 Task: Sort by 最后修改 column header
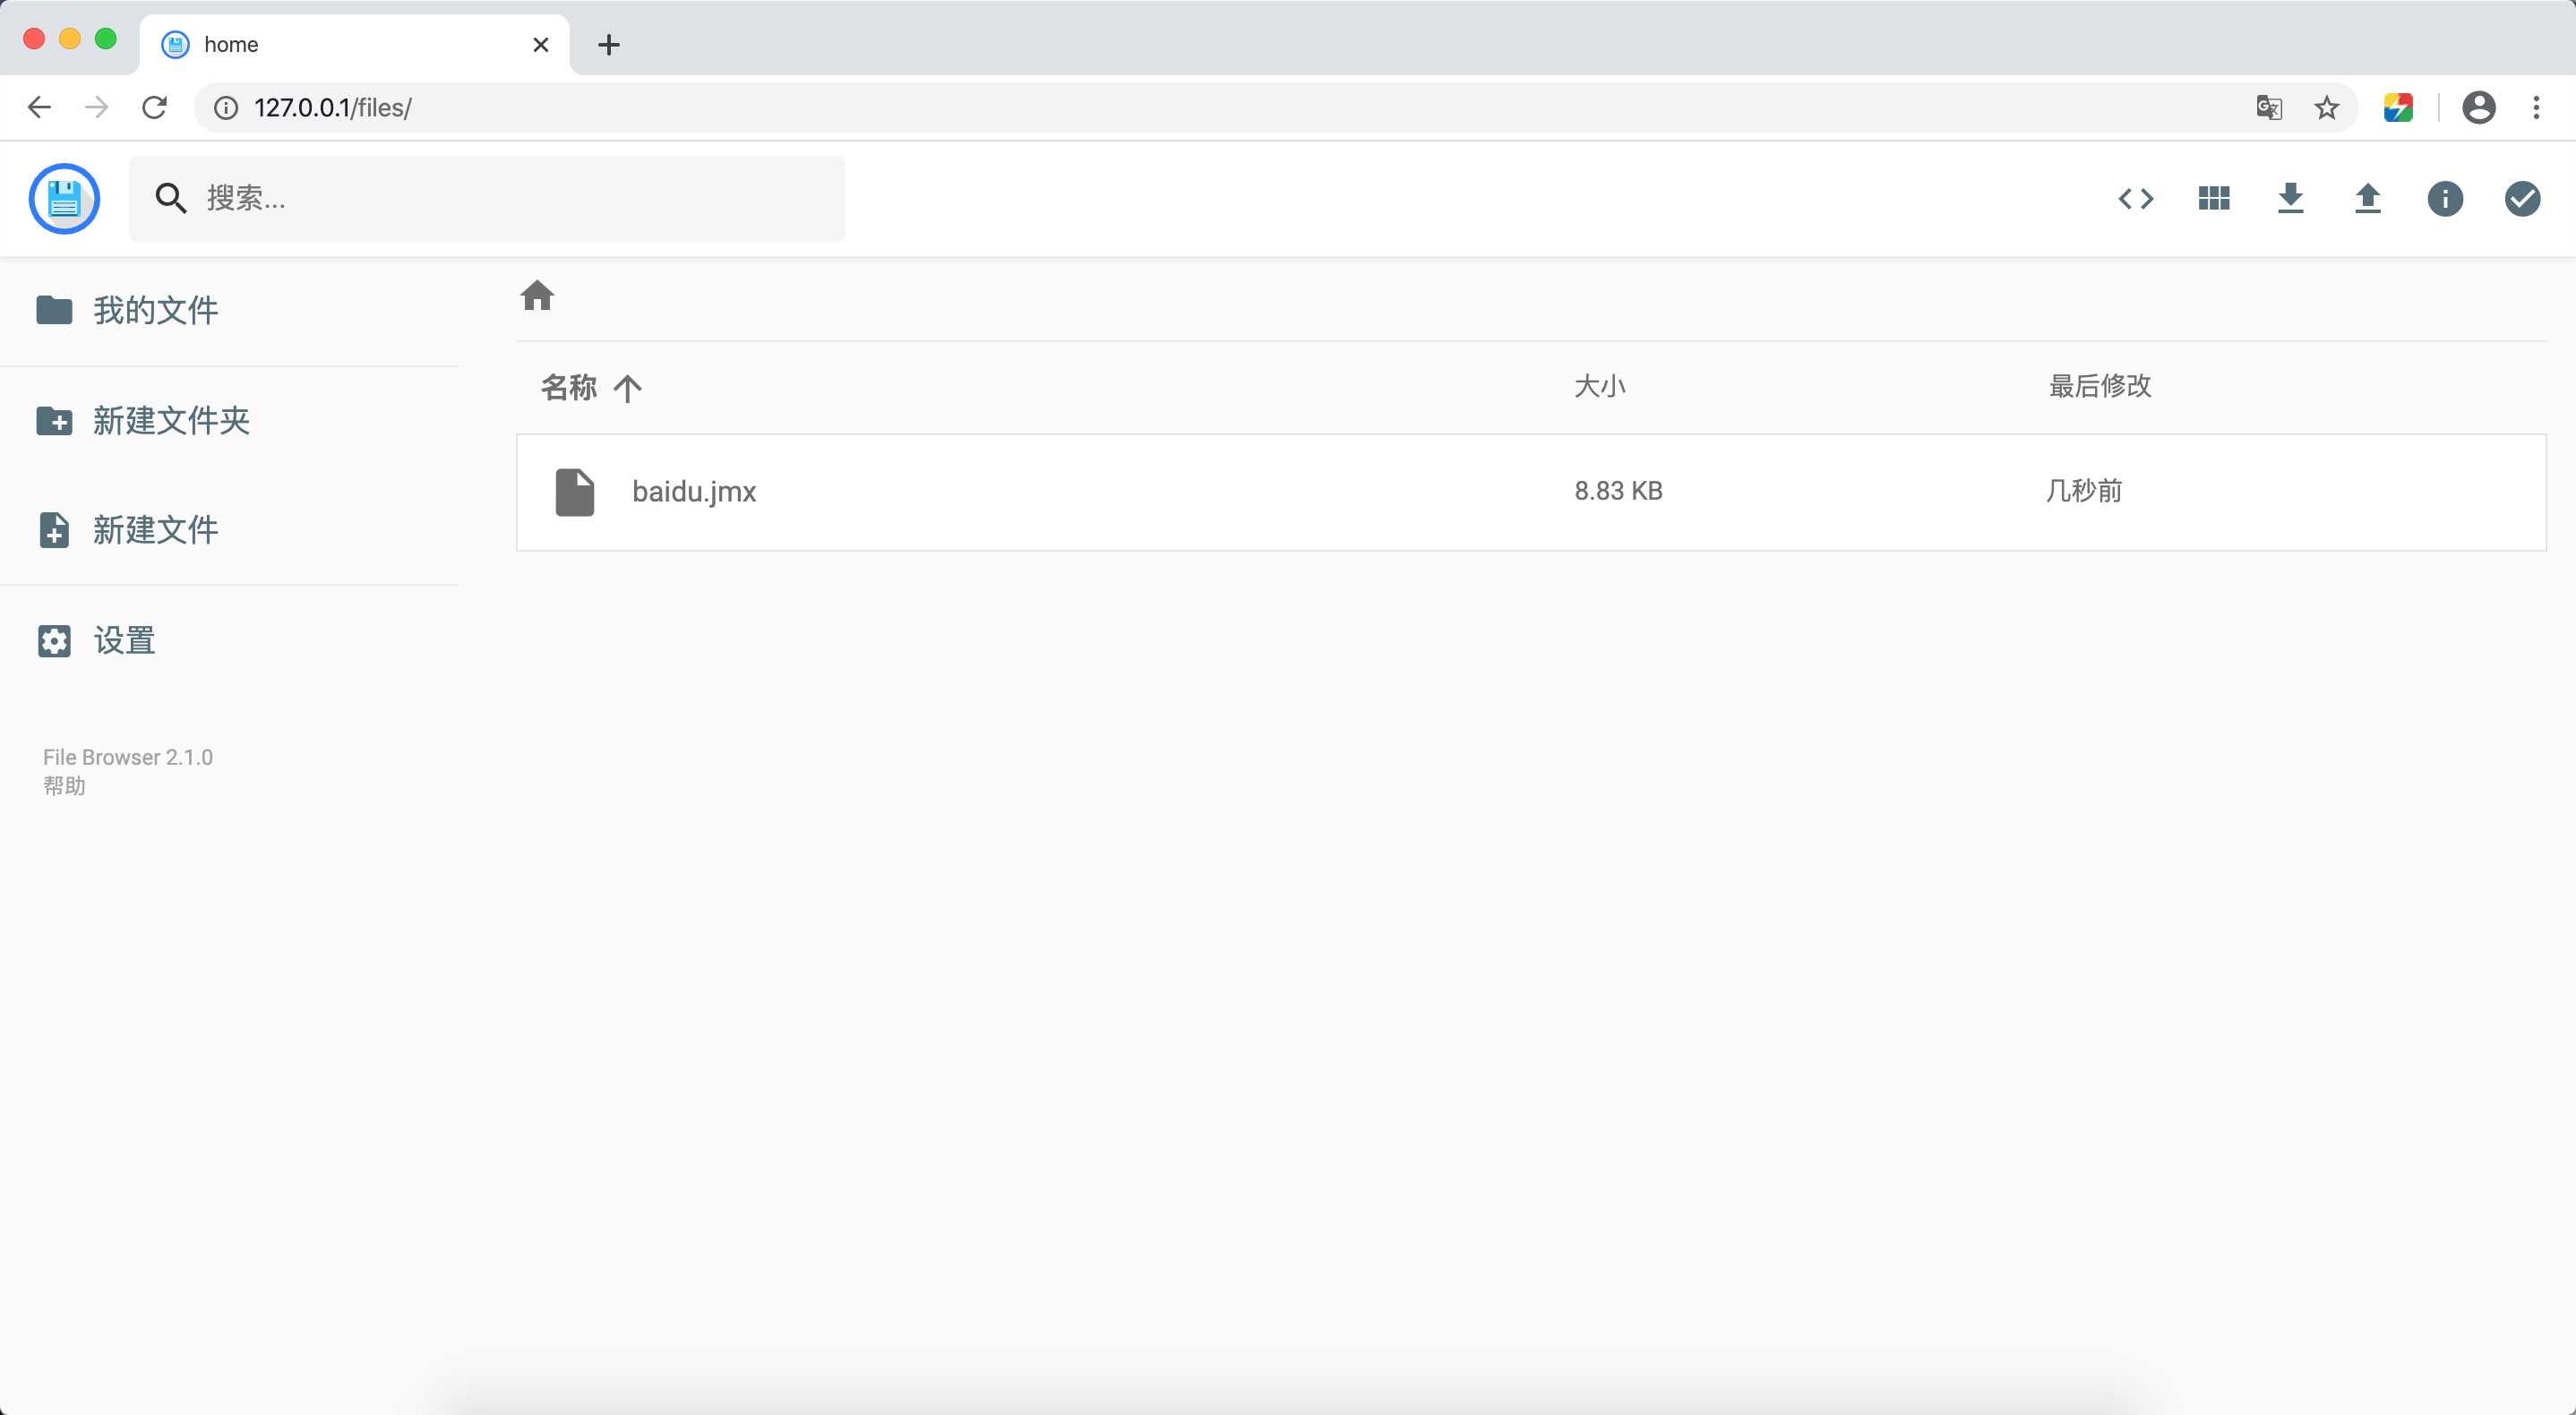point(2100,386)
